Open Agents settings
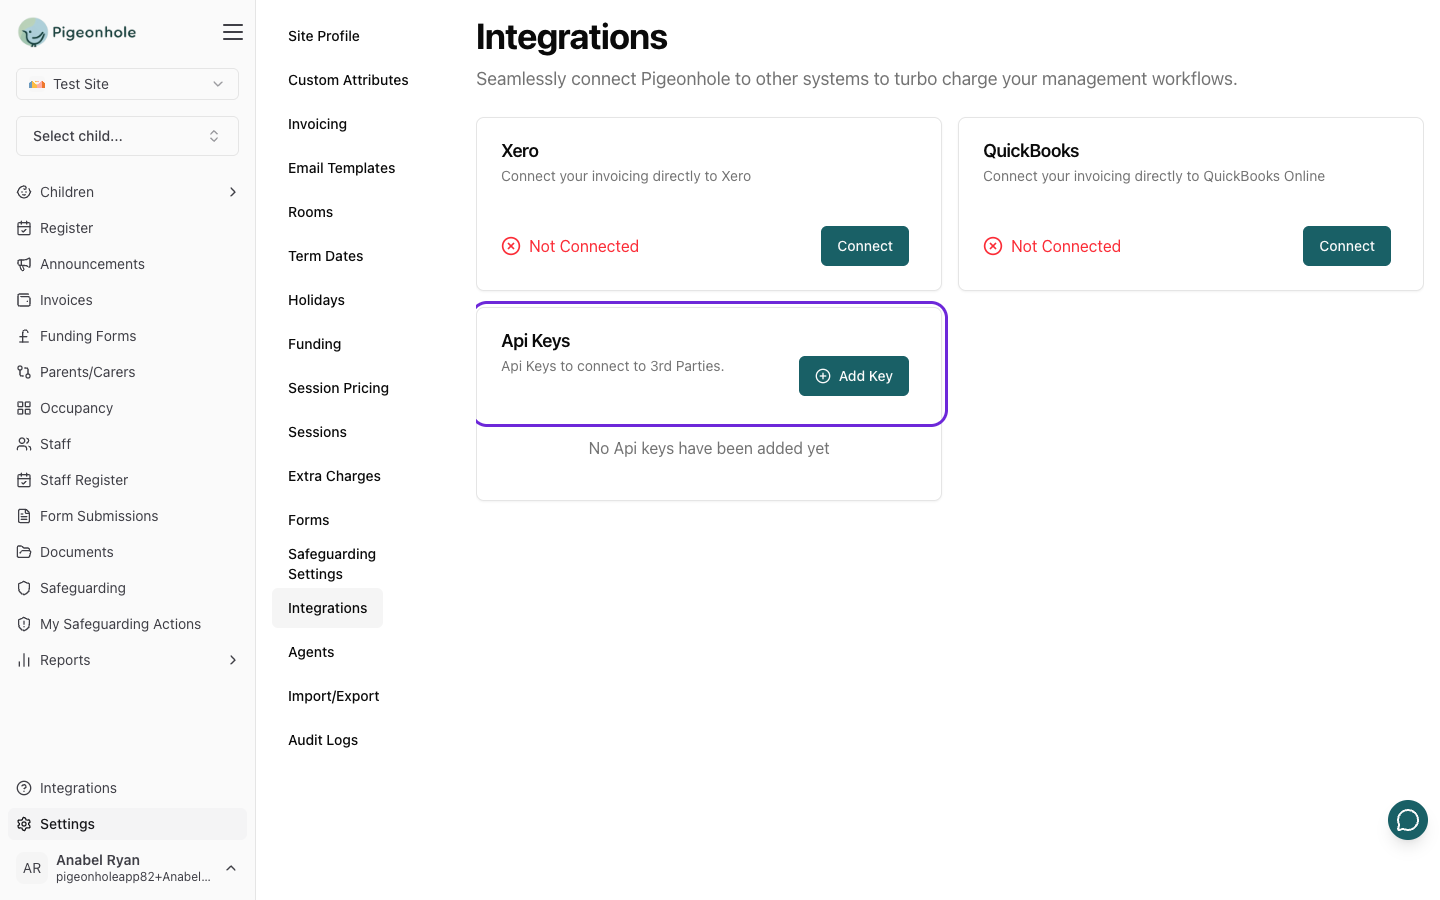The image size is (1440, 900). tap(311, 652)
